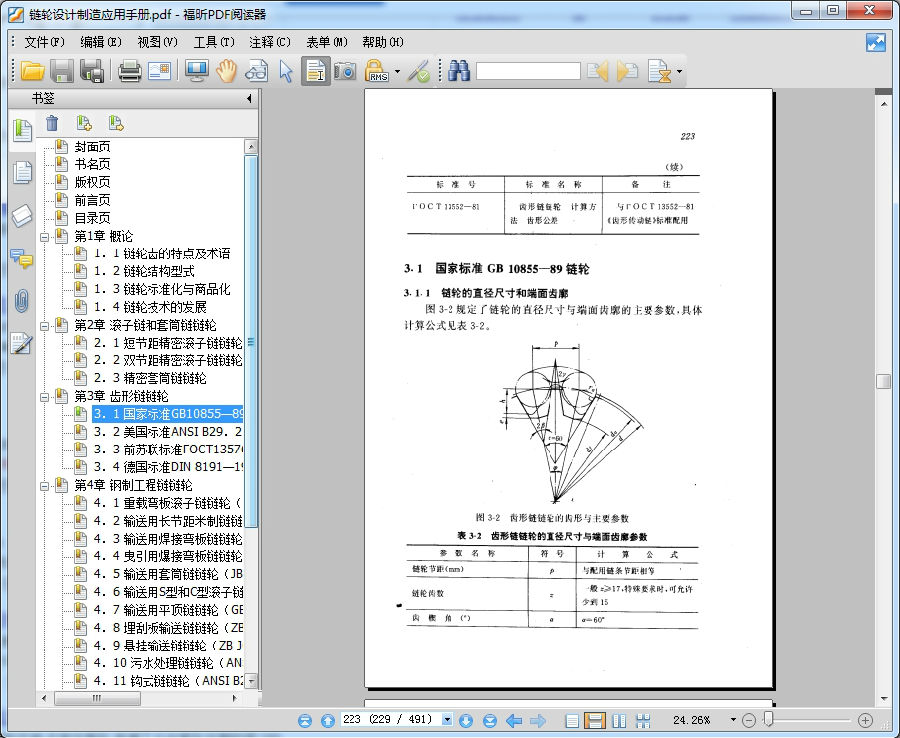Go to previous page arrow
The height and width of the screenshot is (738, 900).
(x=328, y=720)
